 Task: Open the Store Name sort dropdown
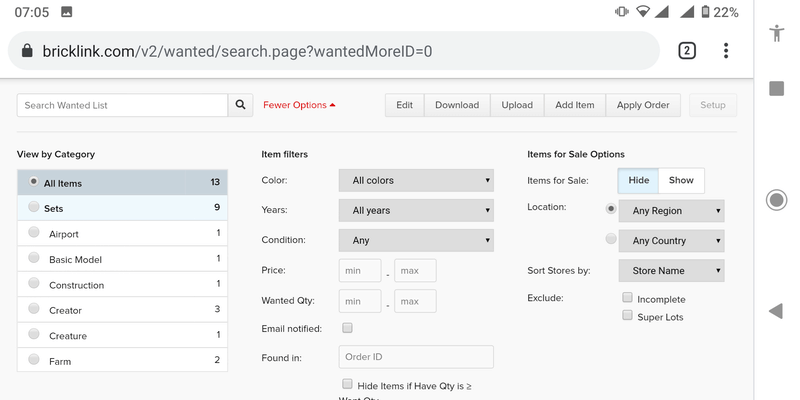[x=671, y=270]
